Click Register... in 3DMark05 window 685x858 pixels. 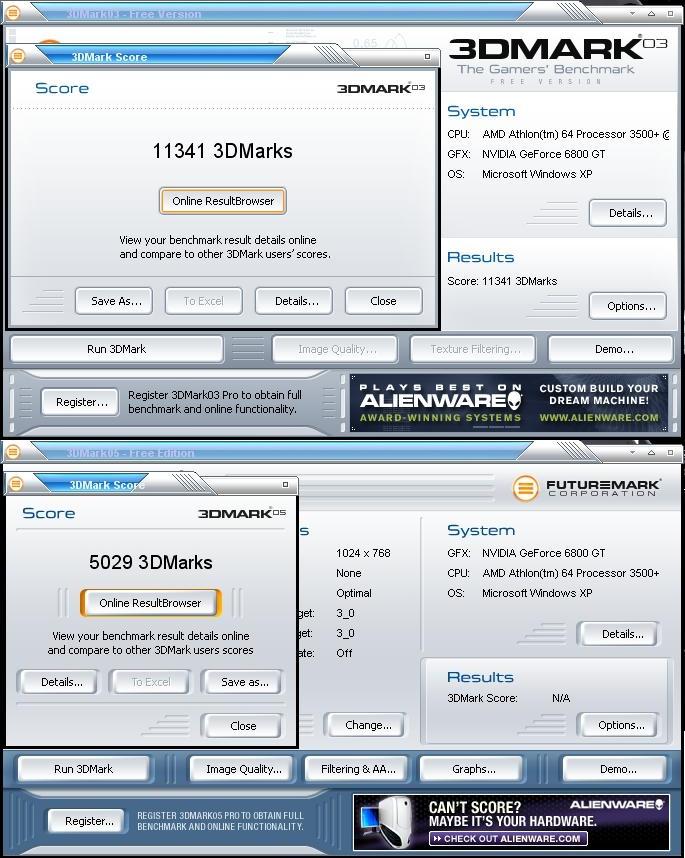coord(86,821)
